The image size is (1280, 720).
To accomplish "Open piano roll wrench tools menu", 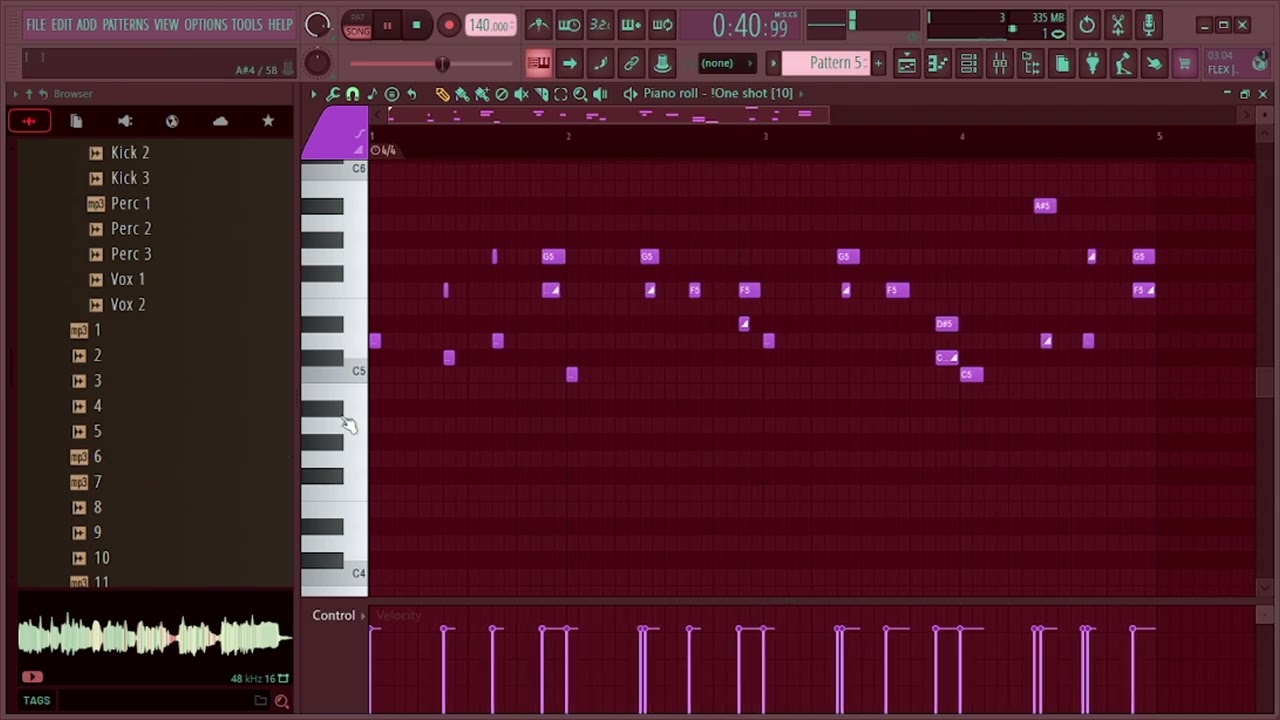I will tap(333, 94).
